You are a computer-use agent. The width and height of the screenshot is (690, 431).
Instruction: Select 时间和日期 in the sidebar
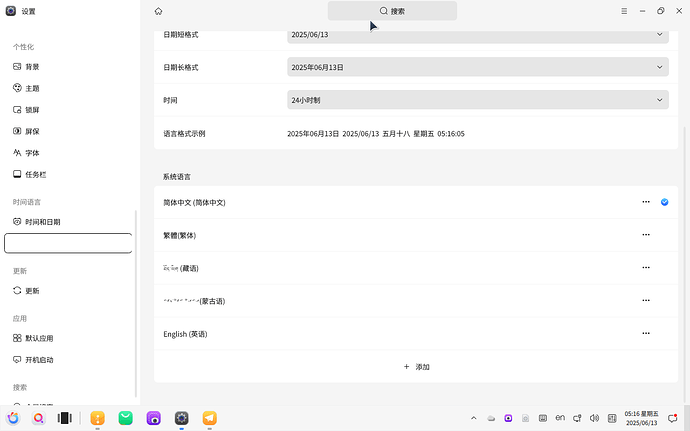42,222
